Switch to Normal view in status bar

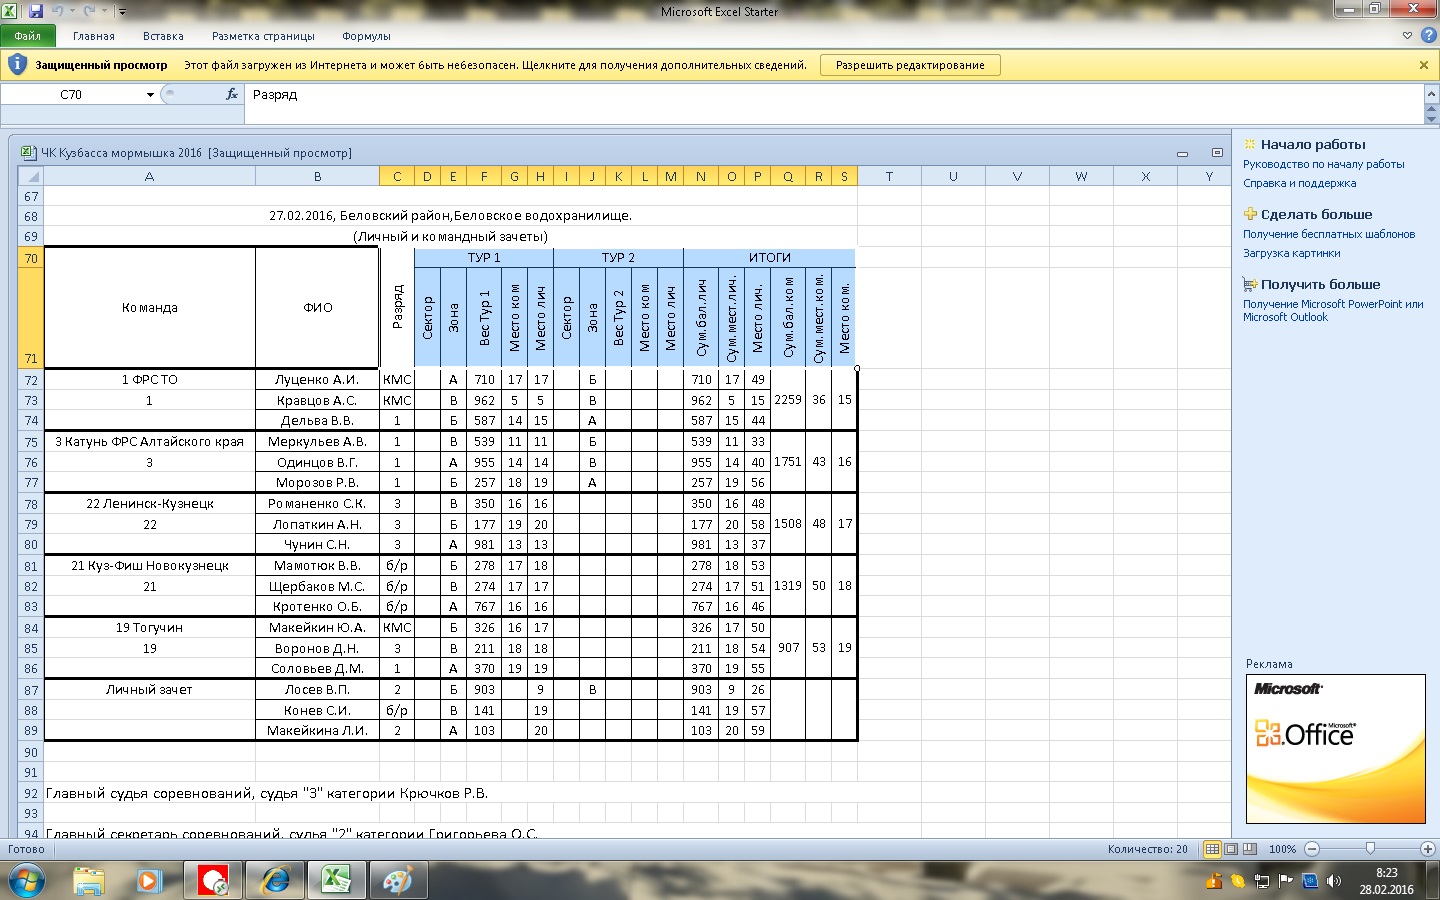1212,849
